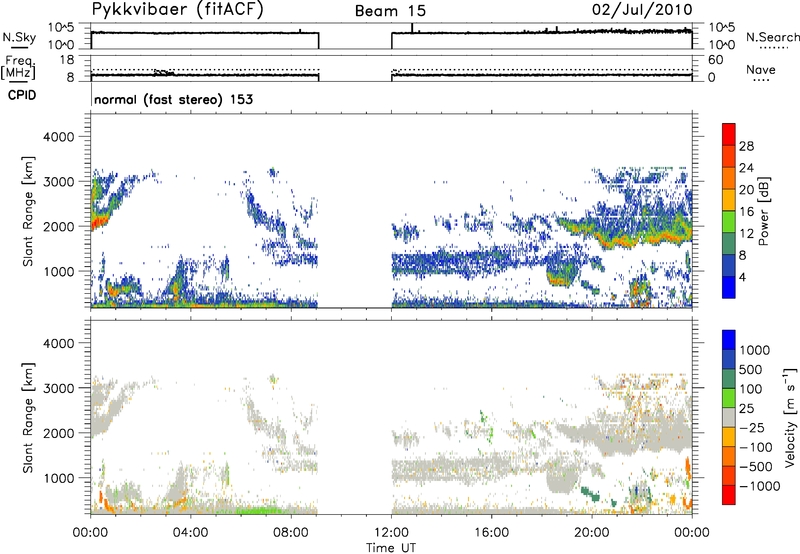This screenshot has width=800, height=554.
Task: Click the 4 tick on Power colorbar
Action: click(742, 277)
